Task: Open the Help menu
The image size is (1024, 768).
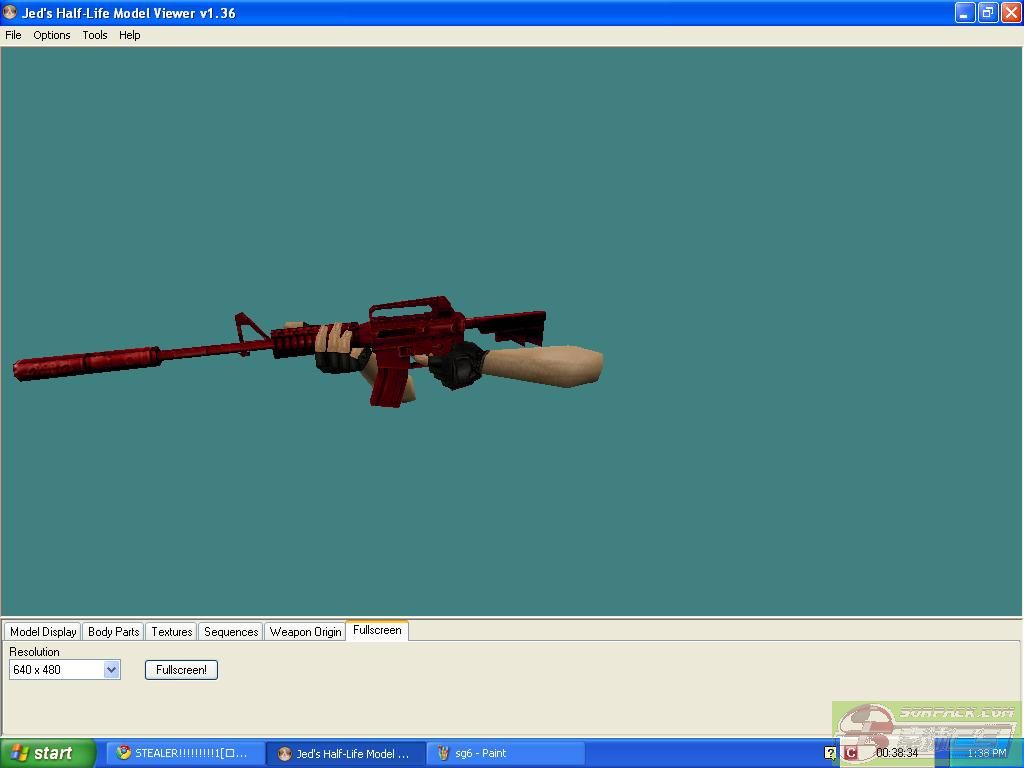Action: pos(130,35)
